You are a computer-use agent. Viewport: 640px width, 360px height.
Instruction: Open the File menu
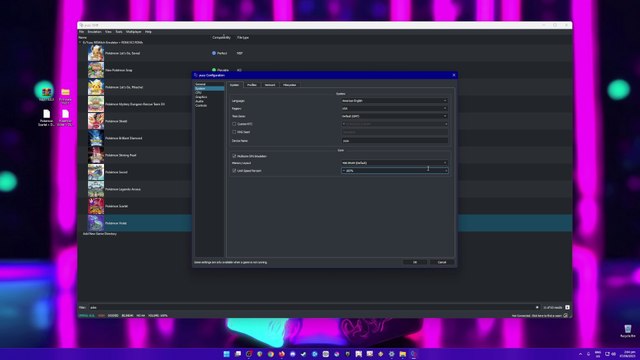click(x=82, y=32)
